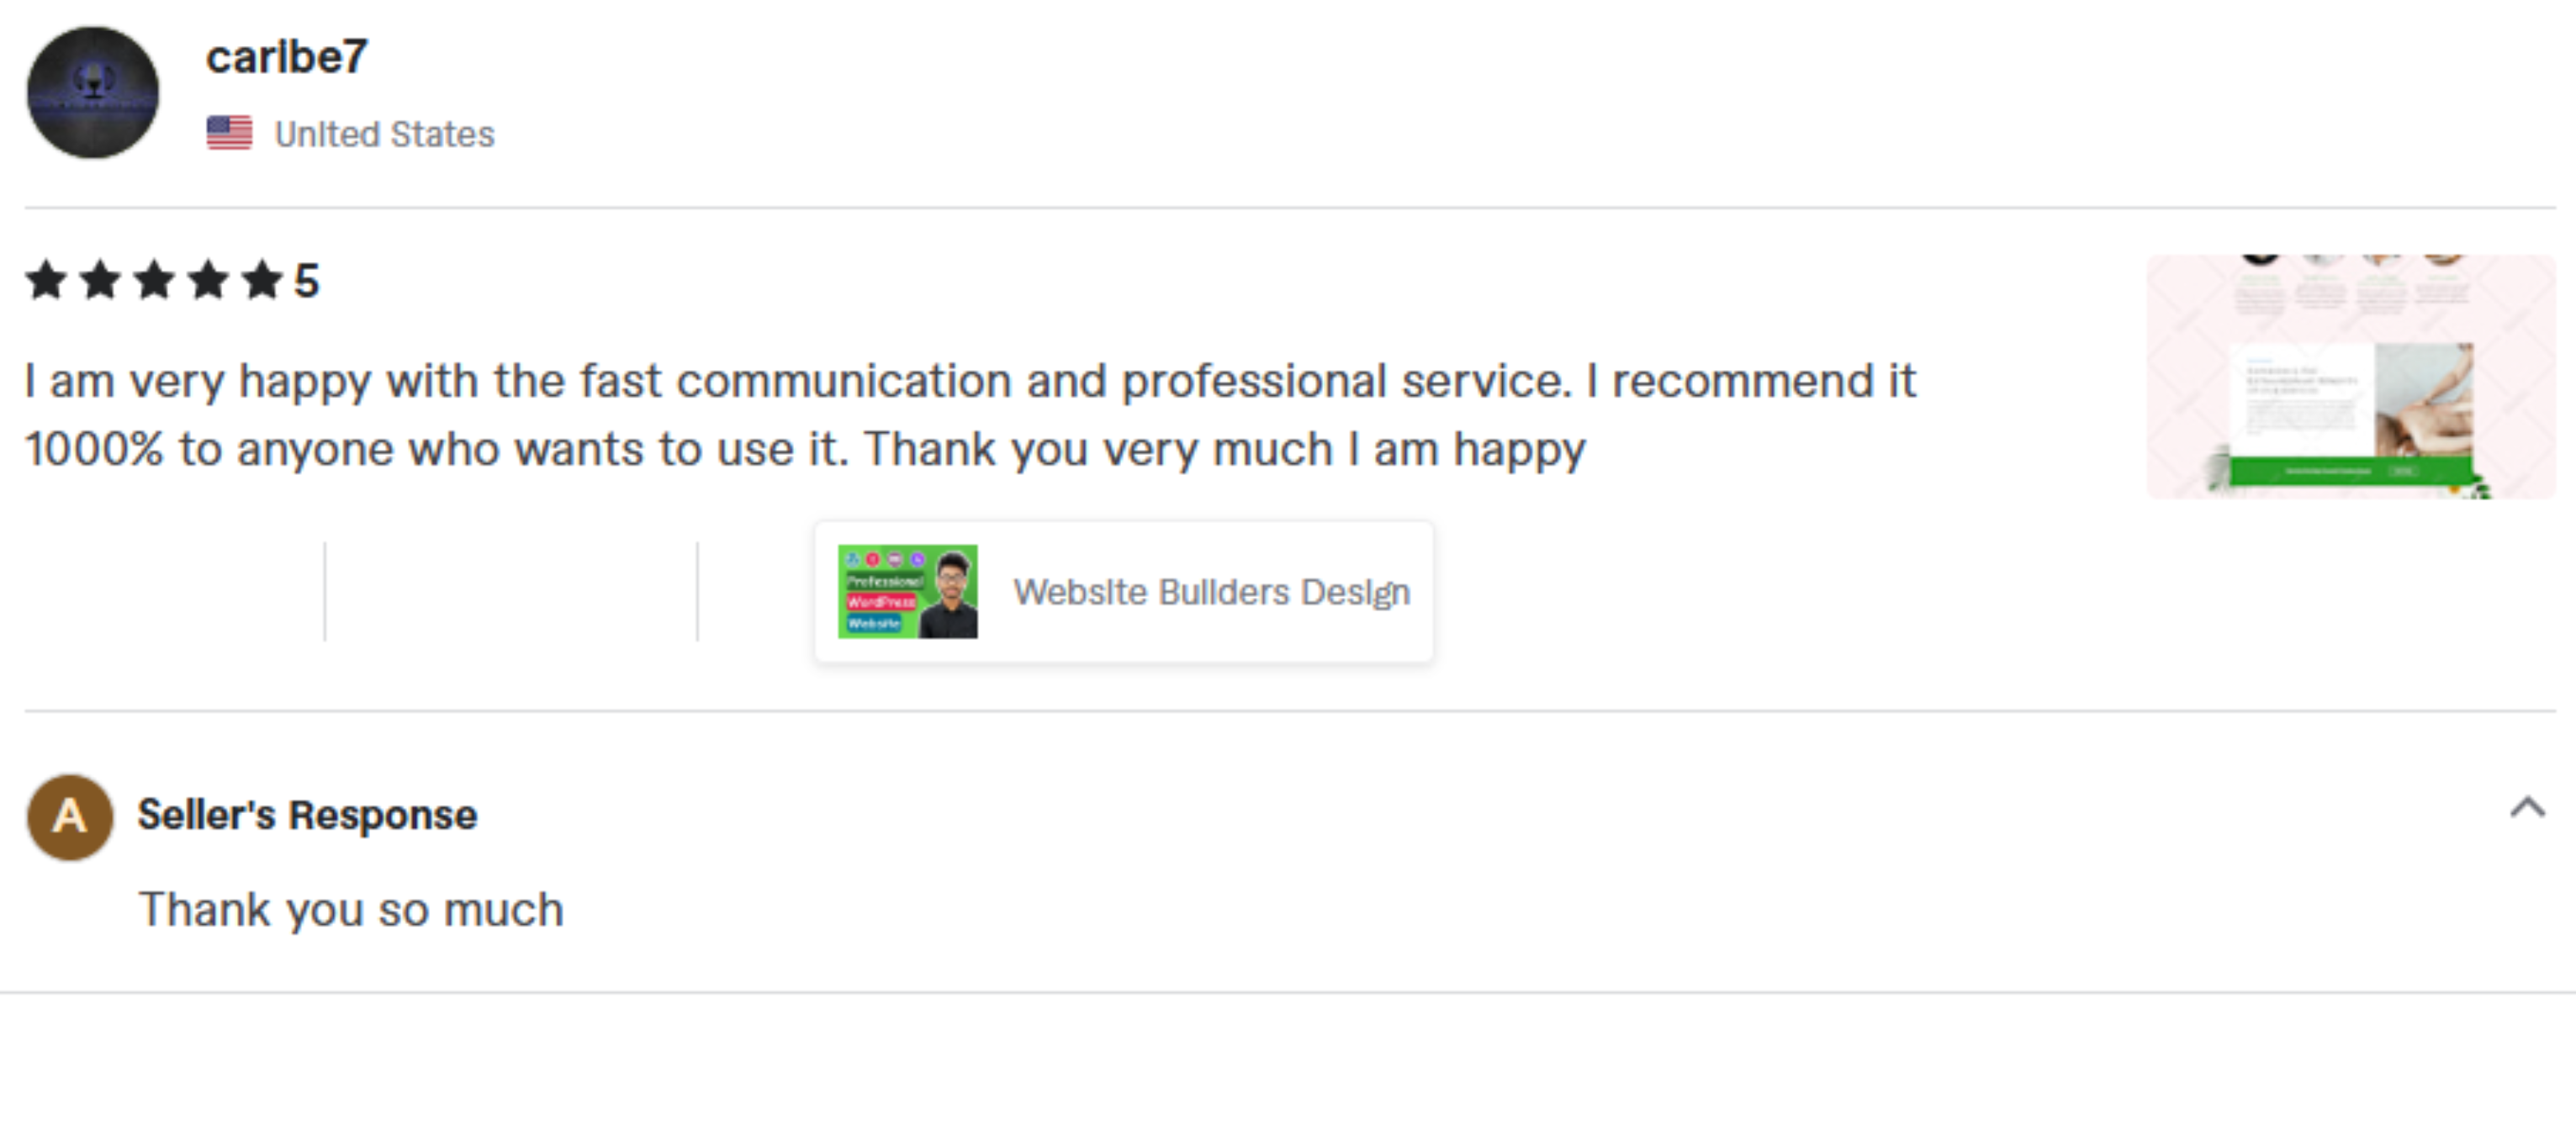This screenshot has width=2576, height=1130.
Task: Click the fourth rating star
Action: (x=208, y=281)
